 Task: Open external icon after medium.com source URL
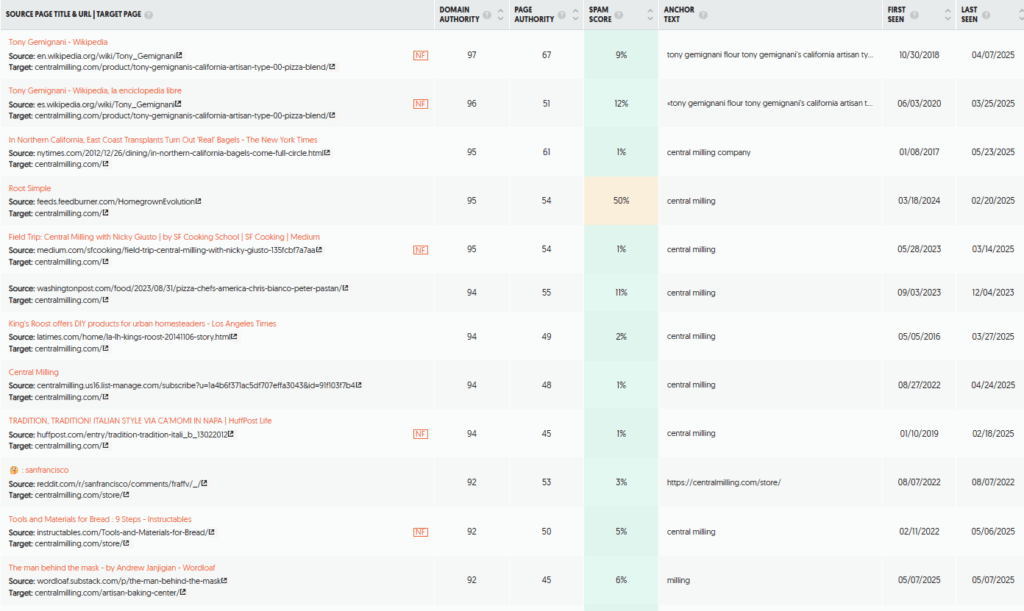[x=319, y=249]
